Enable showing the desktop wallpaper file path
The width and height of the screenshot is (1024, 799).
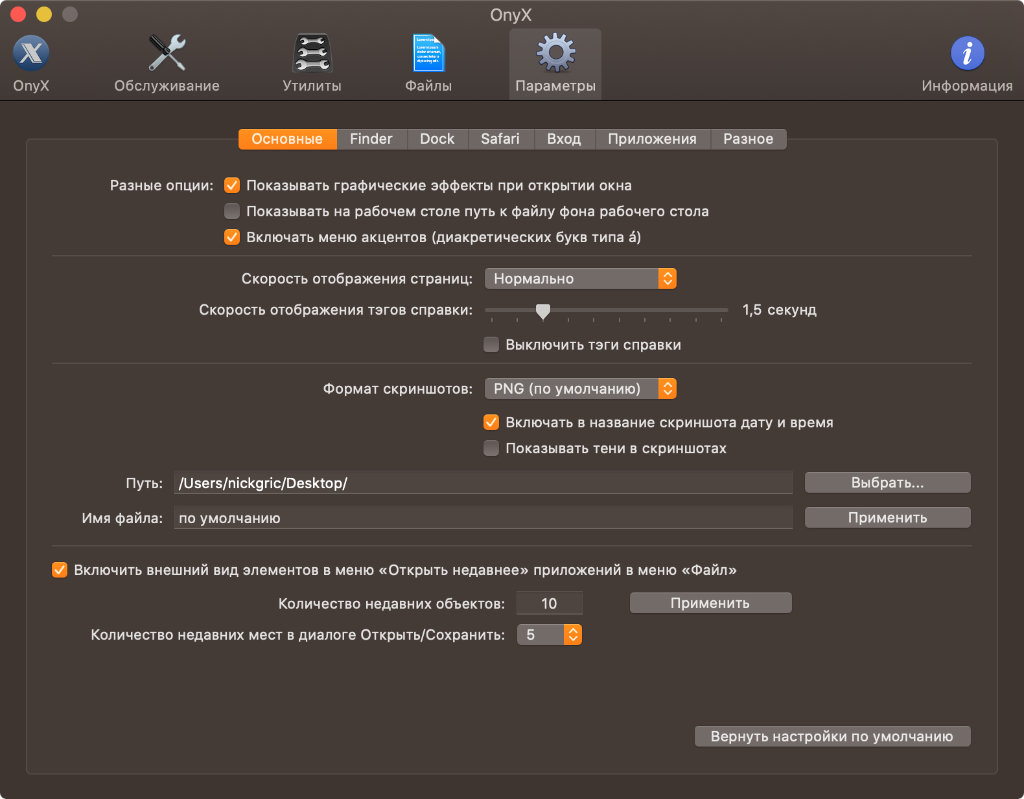tap(232, 211)
